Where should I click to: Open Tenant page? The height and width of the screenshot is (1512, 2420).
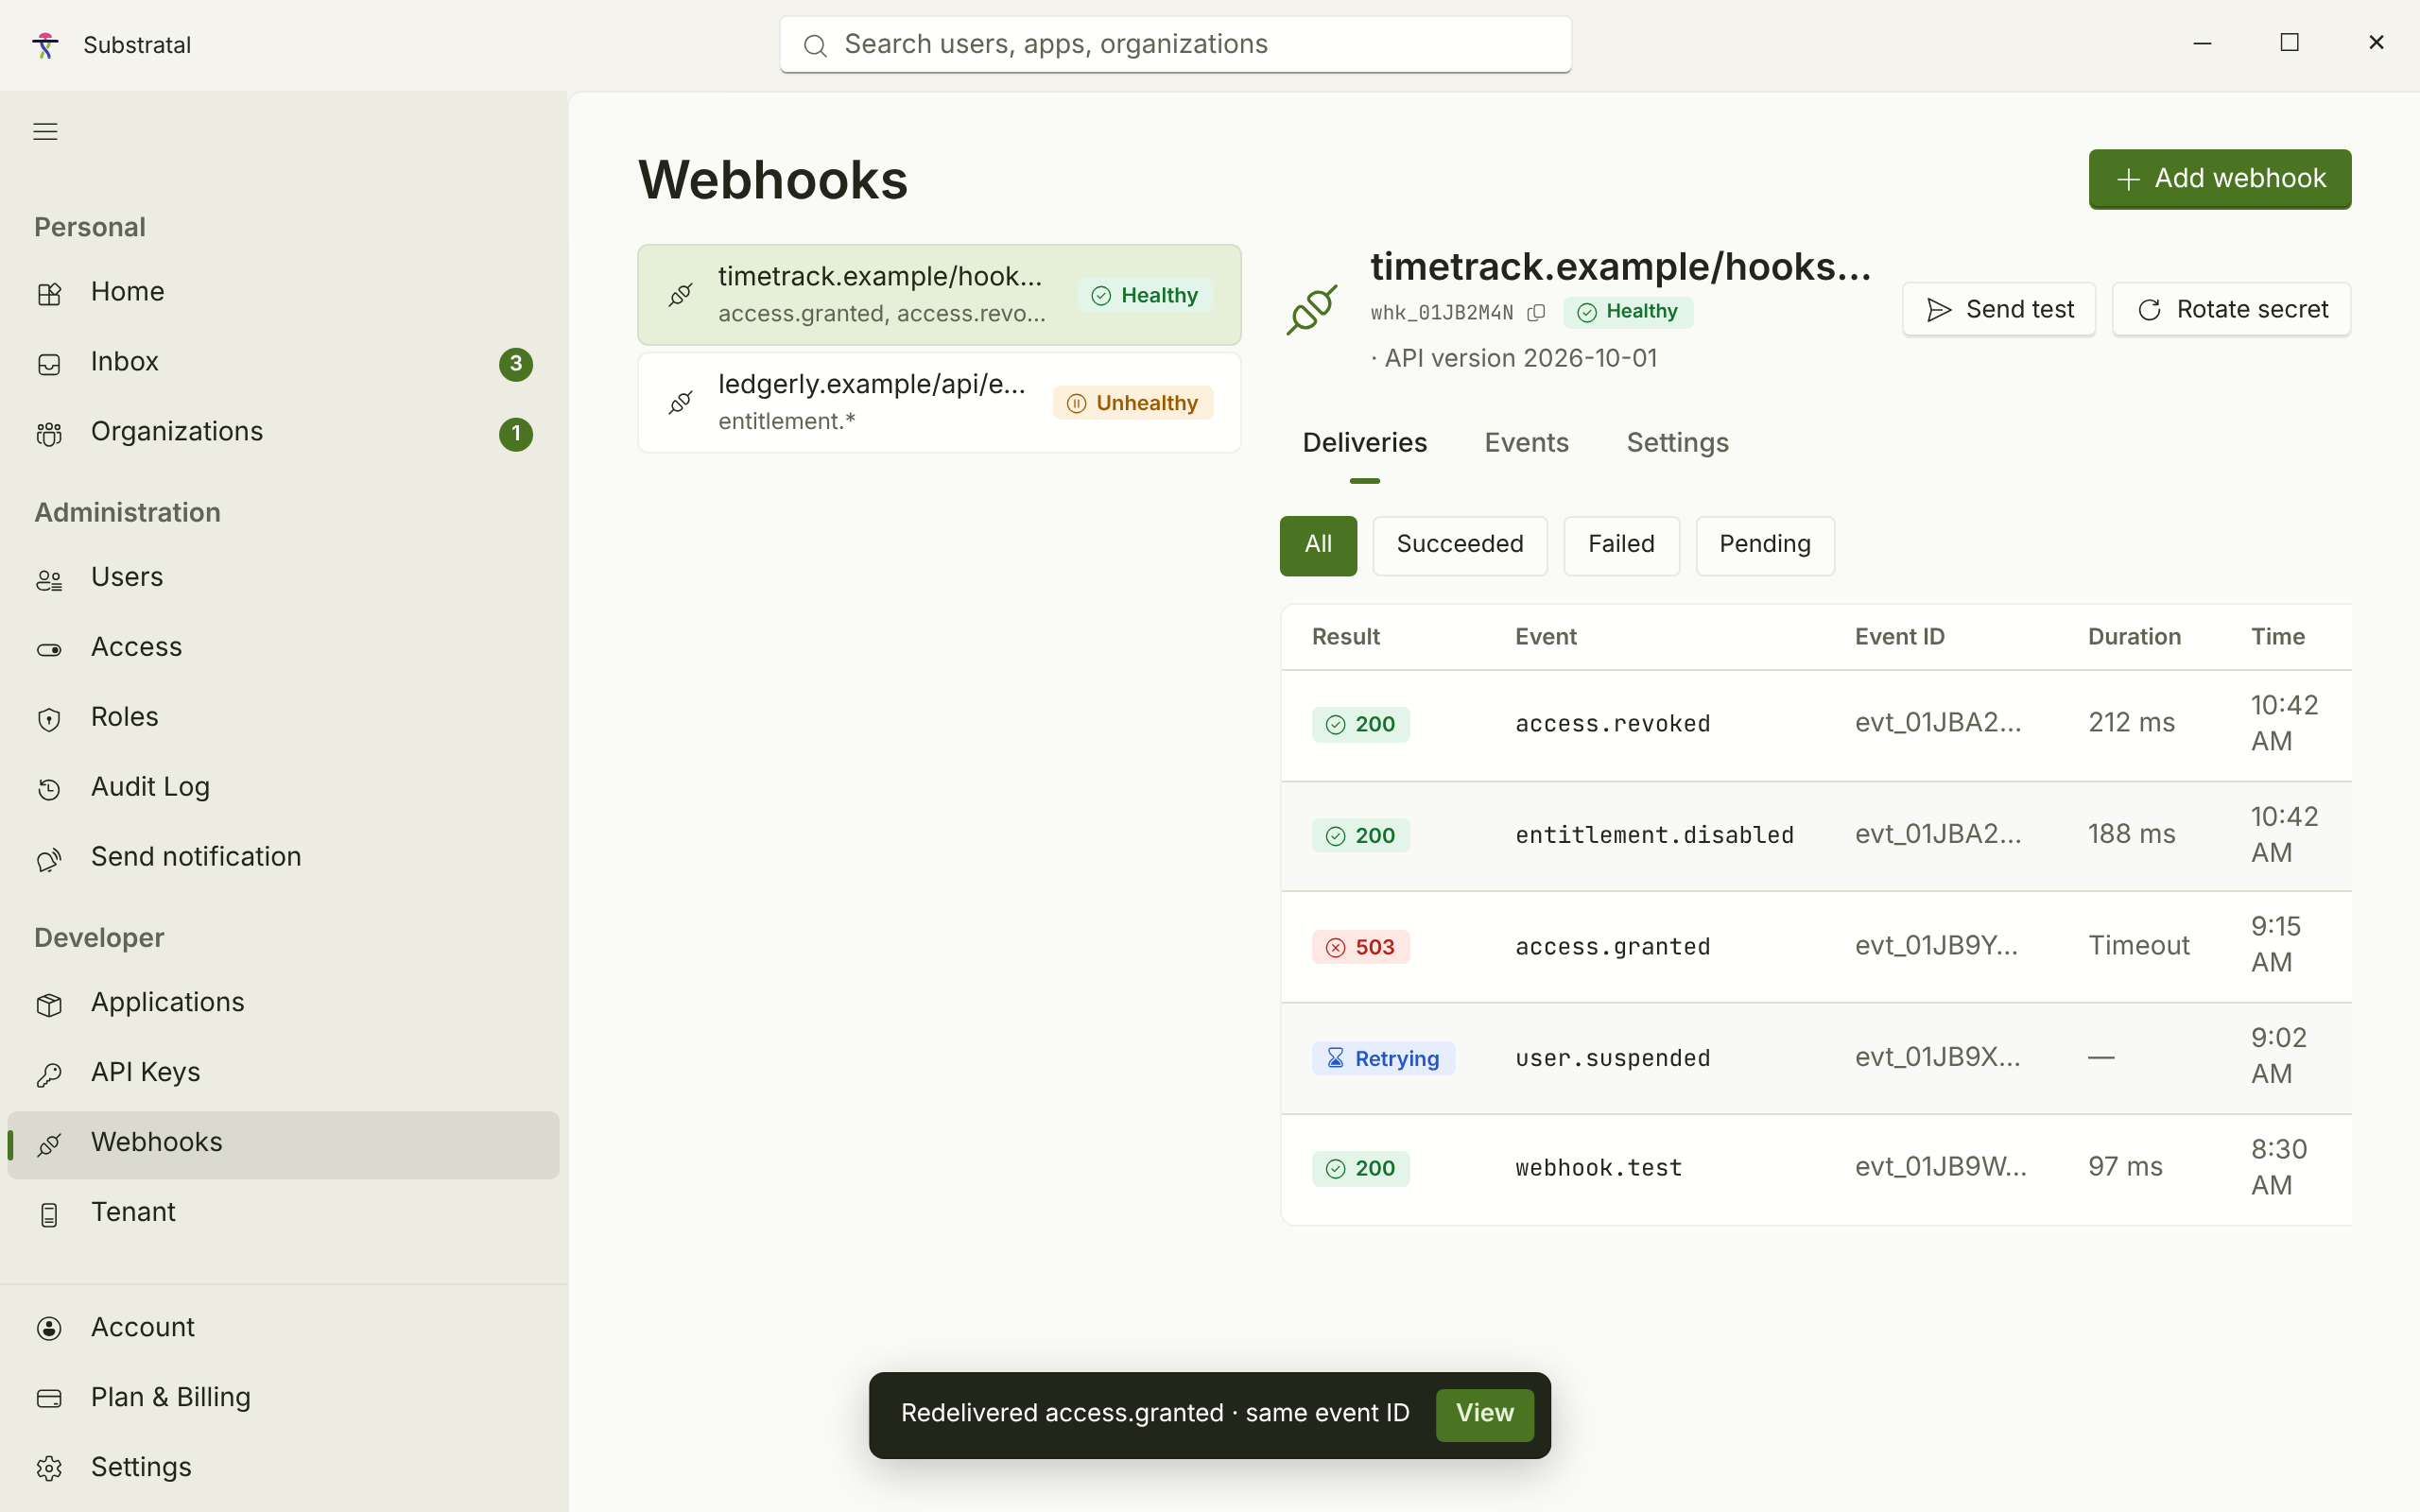283,1213
